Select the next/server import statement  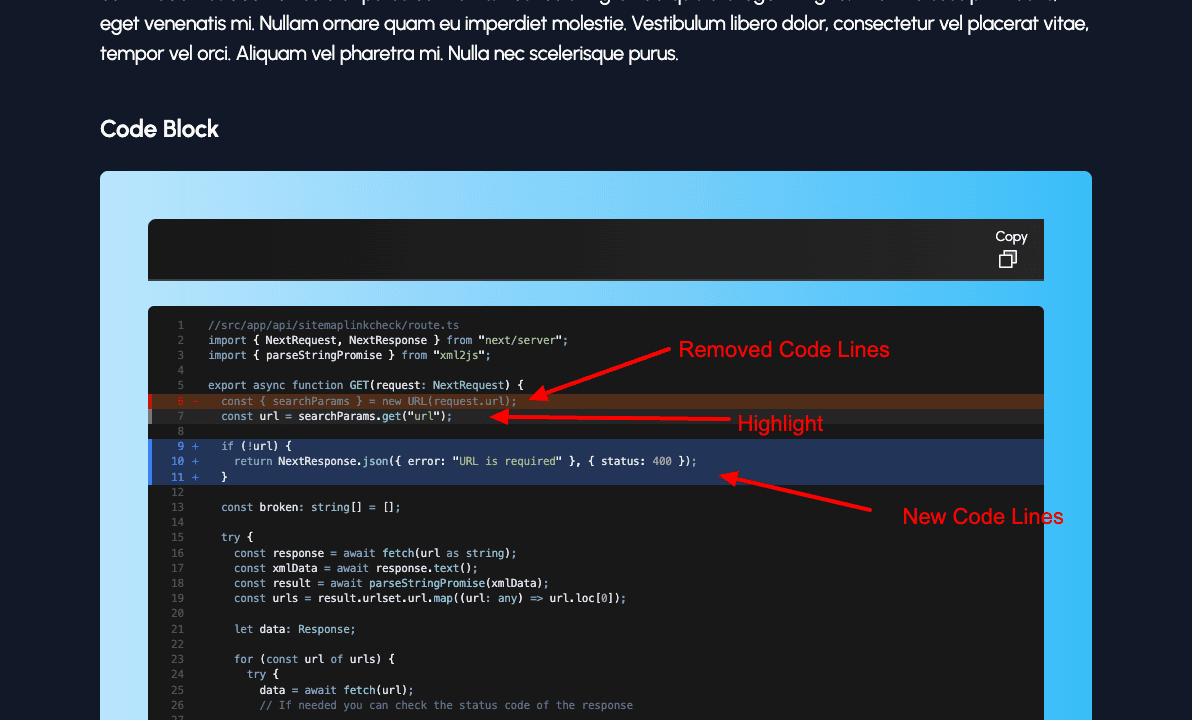[386, 339]
